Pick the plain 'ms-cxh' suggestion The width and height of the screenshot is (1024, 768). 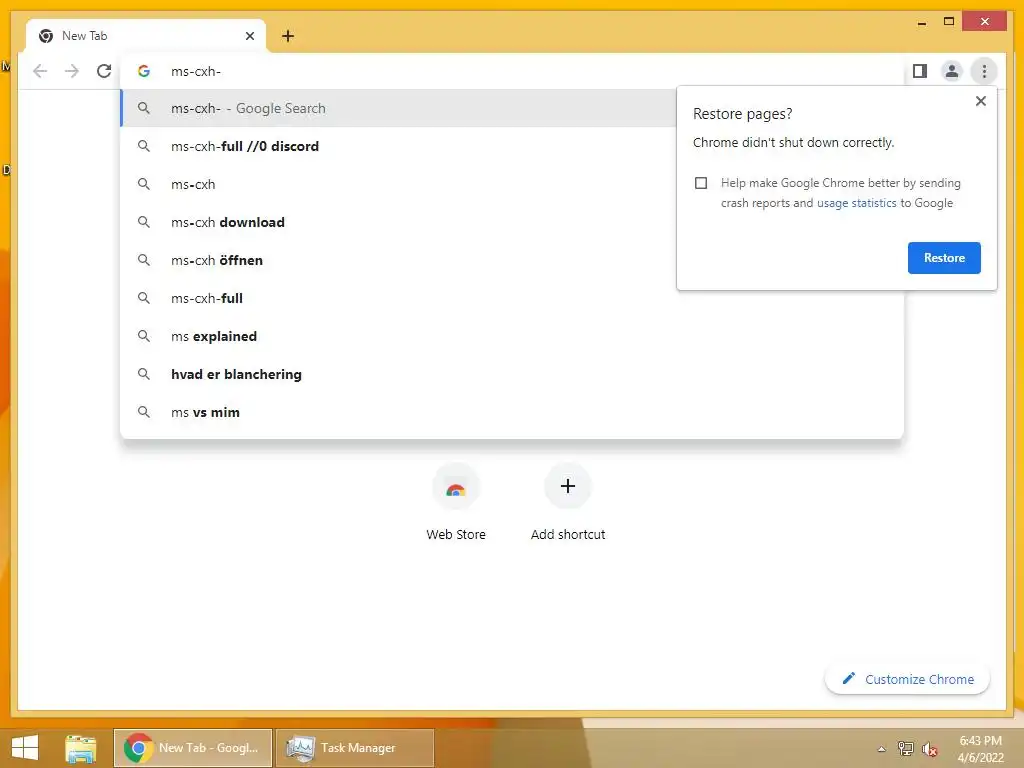coord(398,184)
